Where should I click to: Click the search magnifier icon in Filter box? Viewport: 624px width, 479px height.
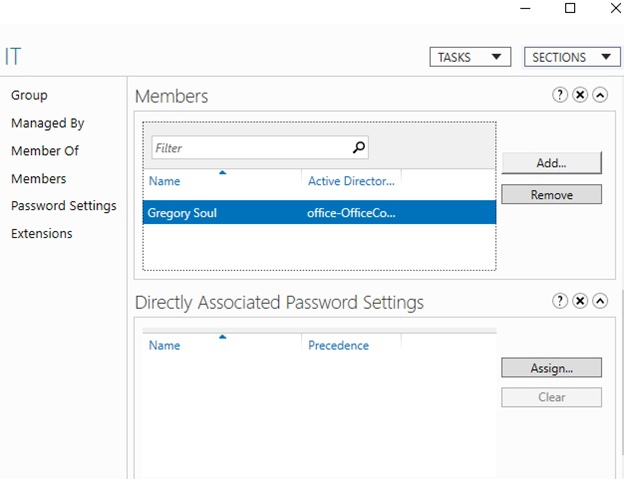(x=359, y=148)
